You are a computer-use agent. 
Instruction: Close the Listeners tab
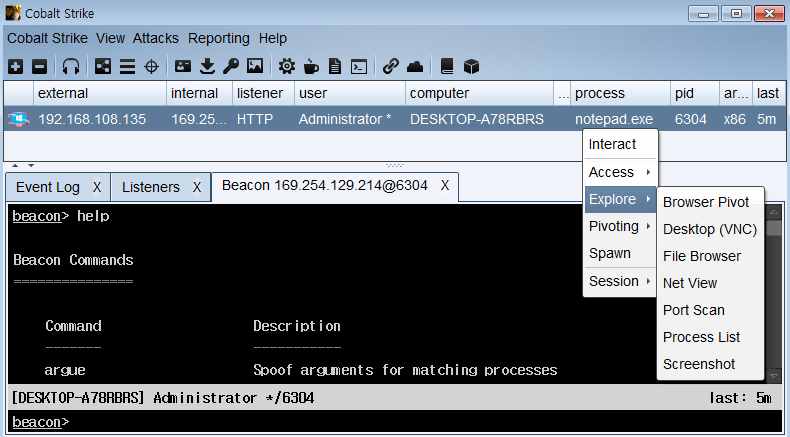[x=196, y=188]
